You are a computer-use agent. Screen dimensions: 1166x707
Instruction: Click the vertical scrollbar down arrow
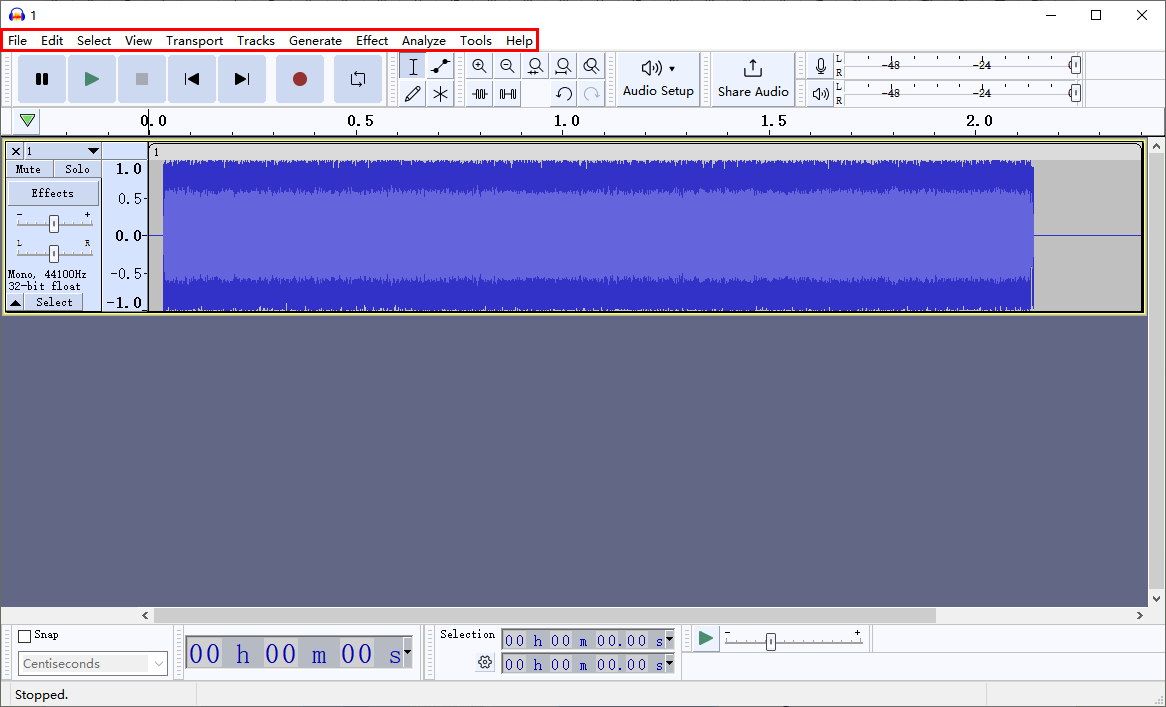[x=1156, y=598]
